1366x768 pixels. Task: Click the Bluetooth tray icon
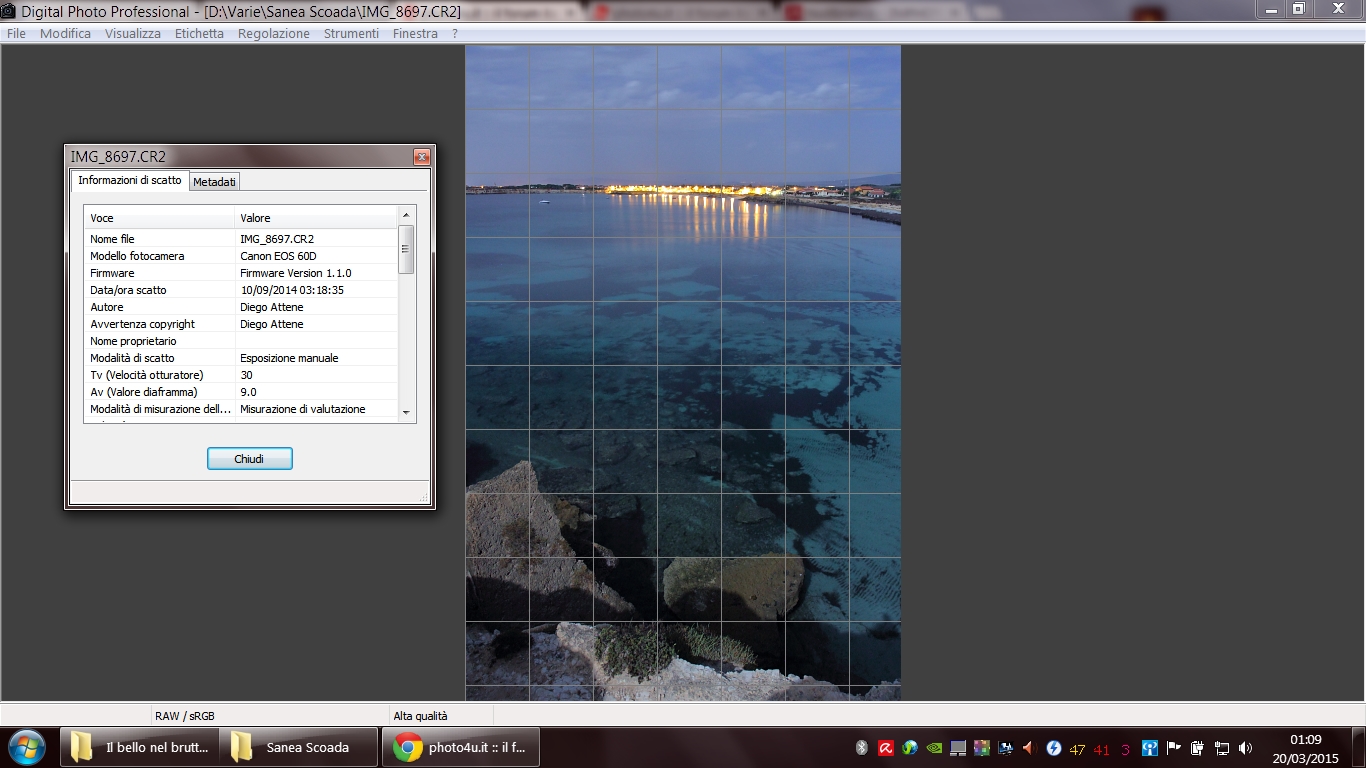click(x=861, y=748)
